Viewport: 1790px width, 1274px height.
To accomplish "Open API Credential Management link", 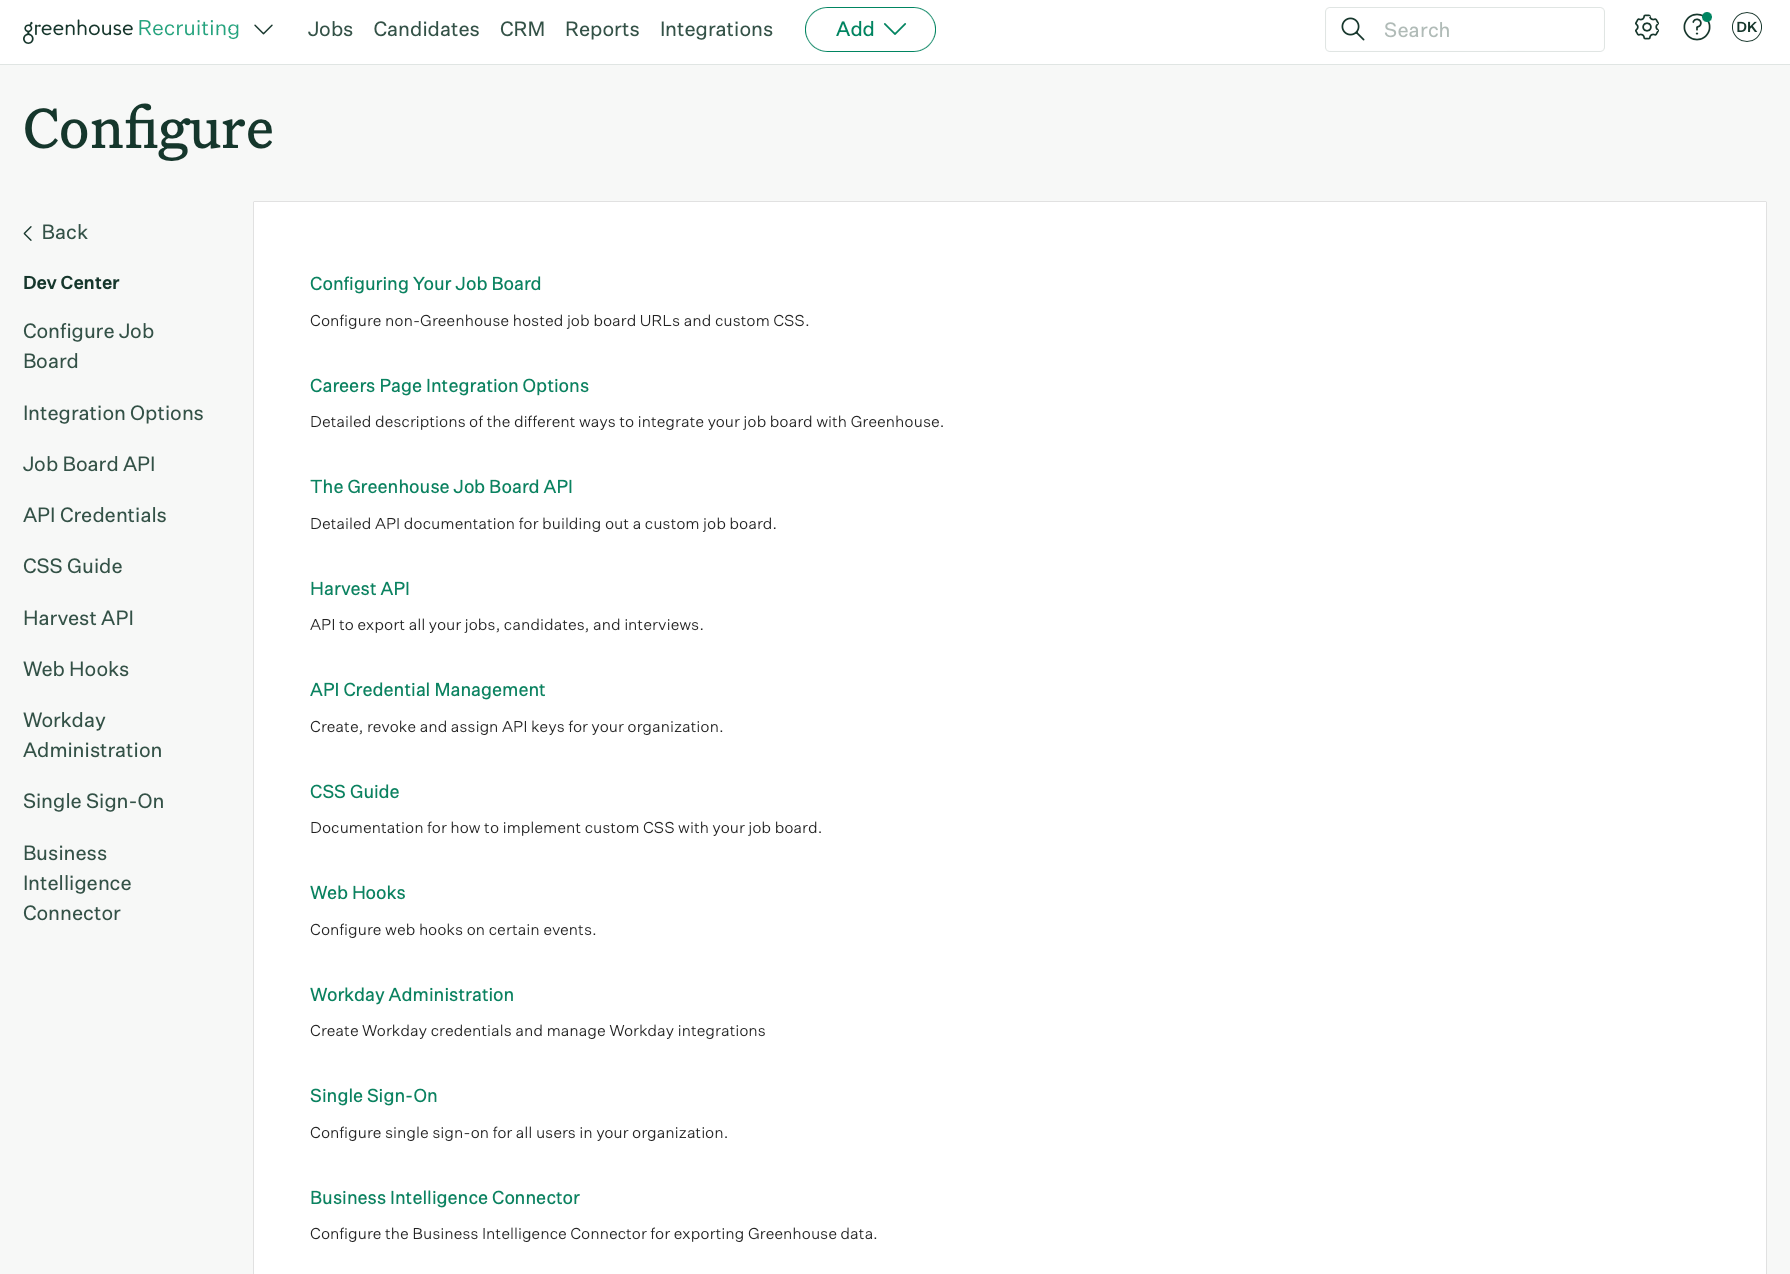I will point(427,690).
